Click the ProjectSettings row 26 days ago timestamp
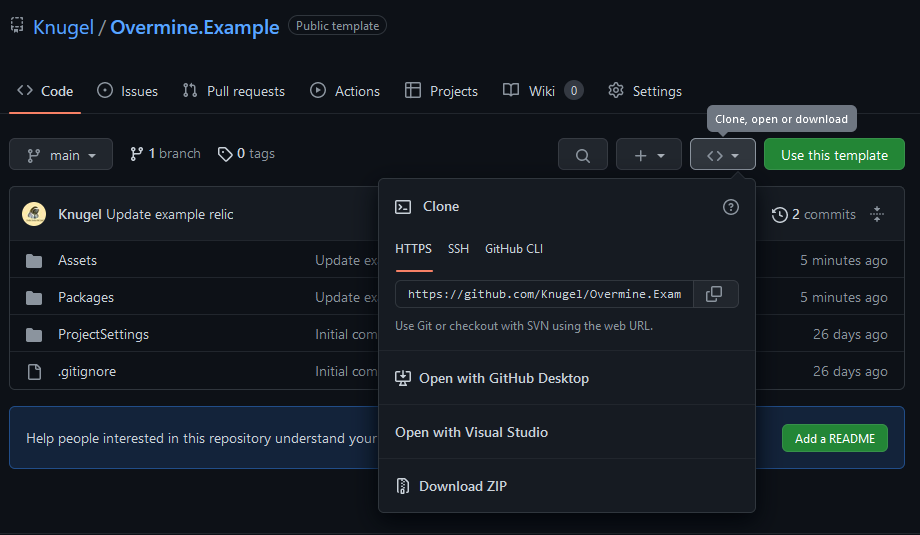Viewport: 920px width, 535px height. tap(850, 334)
